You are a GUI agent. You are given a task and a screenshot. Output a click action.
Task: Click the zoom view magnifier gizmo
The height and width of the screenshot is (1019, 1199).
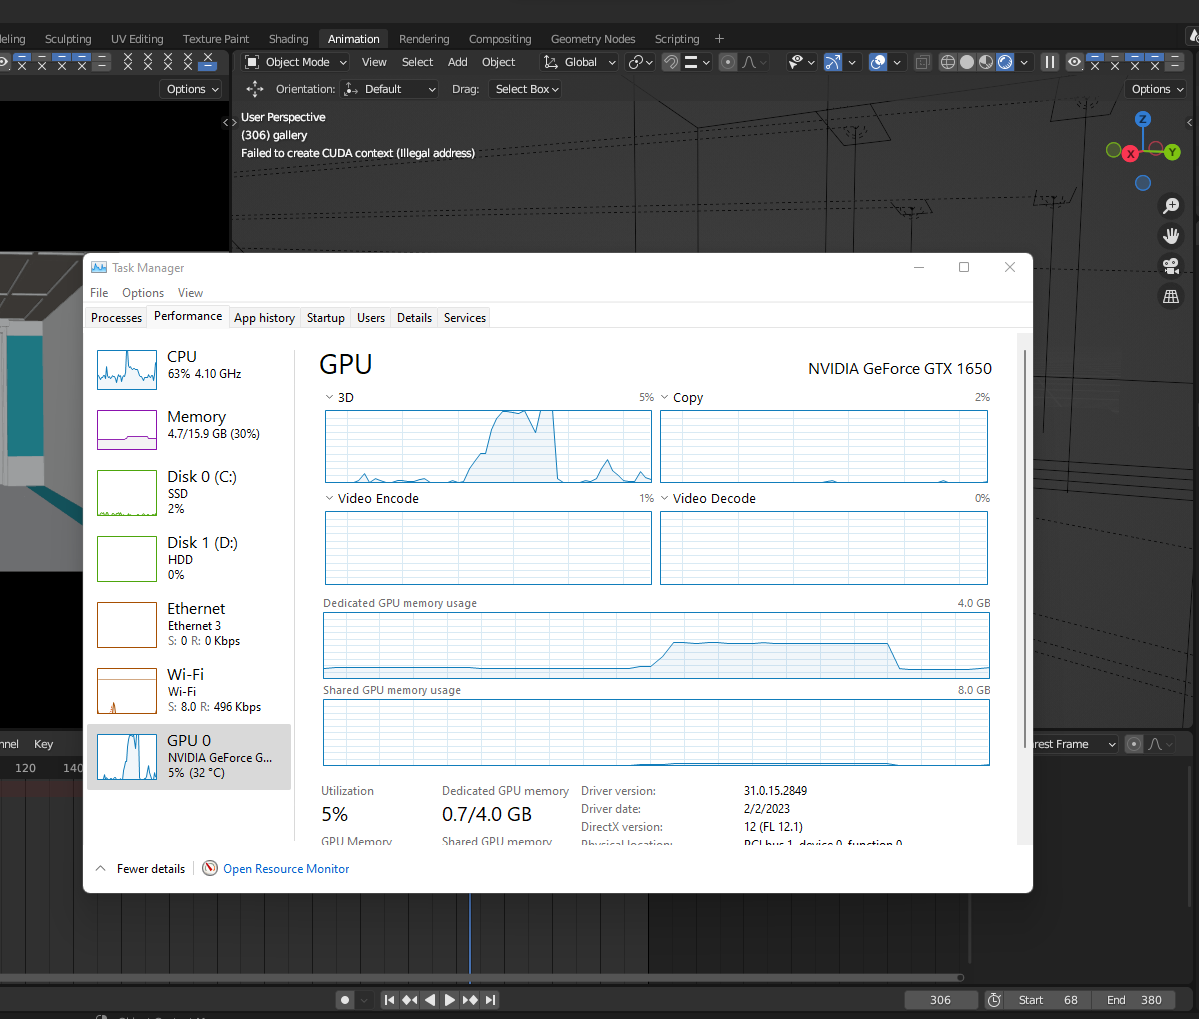1171,206
